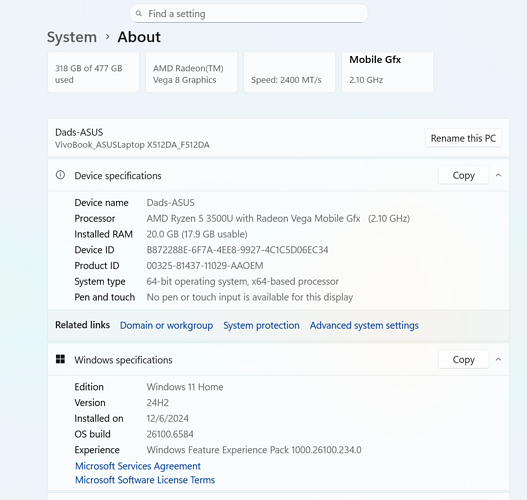Click the Installed on row label
The width and height of the screenshot is (527, 500).
99,418
